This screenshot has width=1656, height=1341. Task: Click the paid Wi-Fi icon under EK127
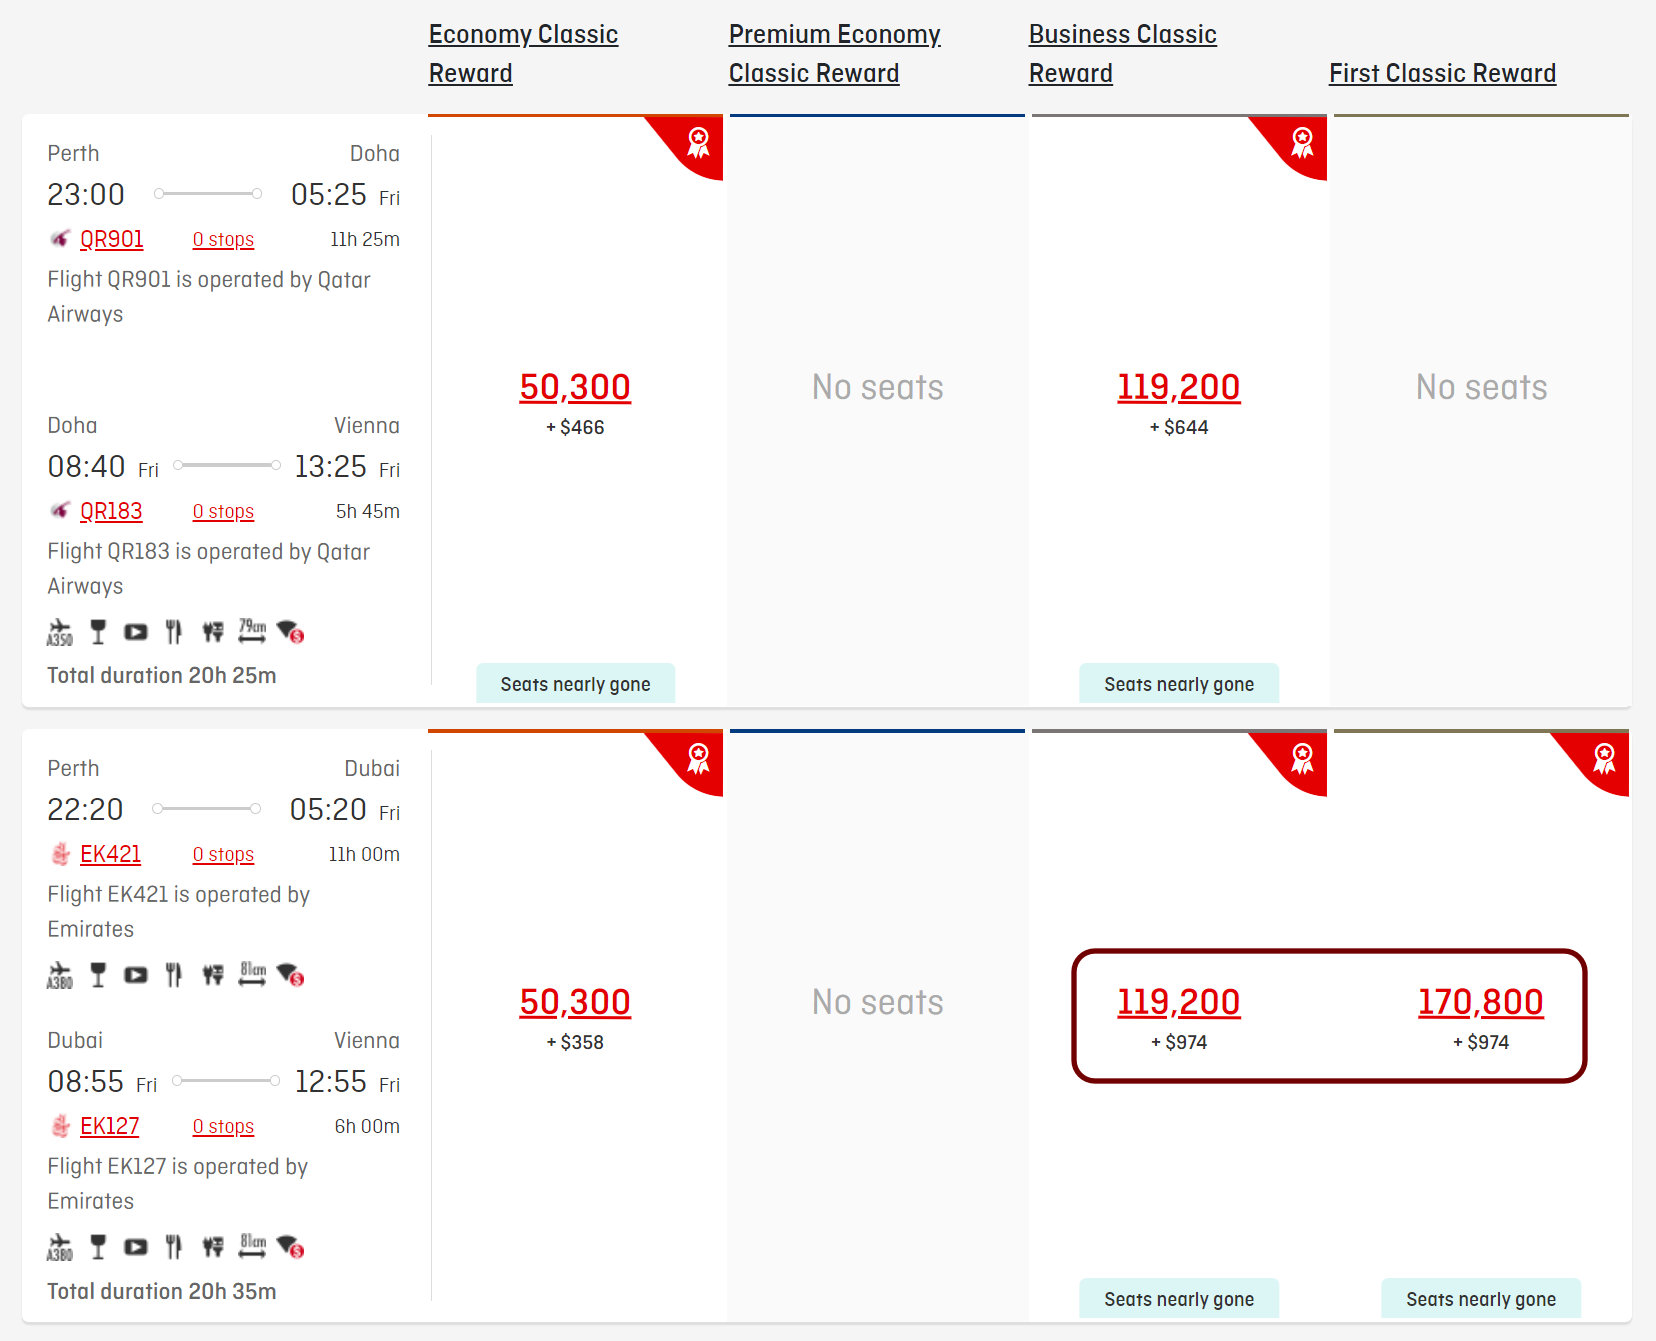pos(291,1247)
